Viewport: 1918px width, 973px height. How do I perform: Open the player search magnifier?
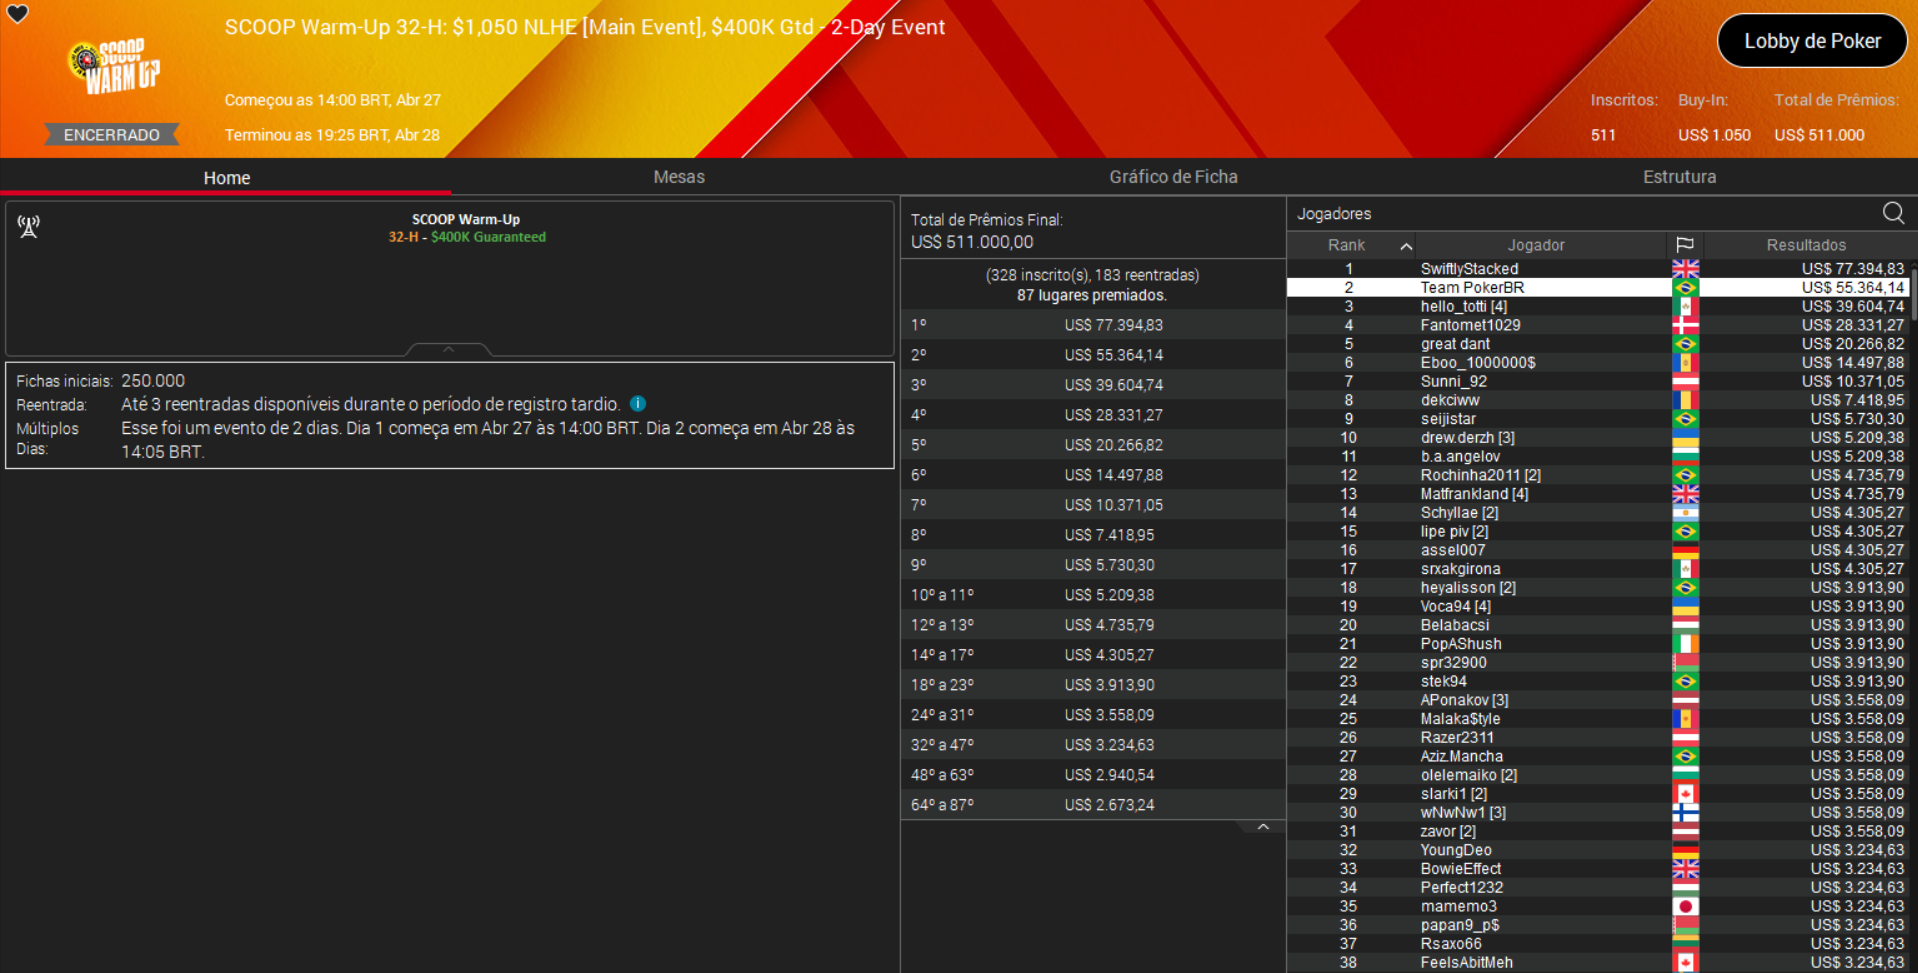(1893, 213)
